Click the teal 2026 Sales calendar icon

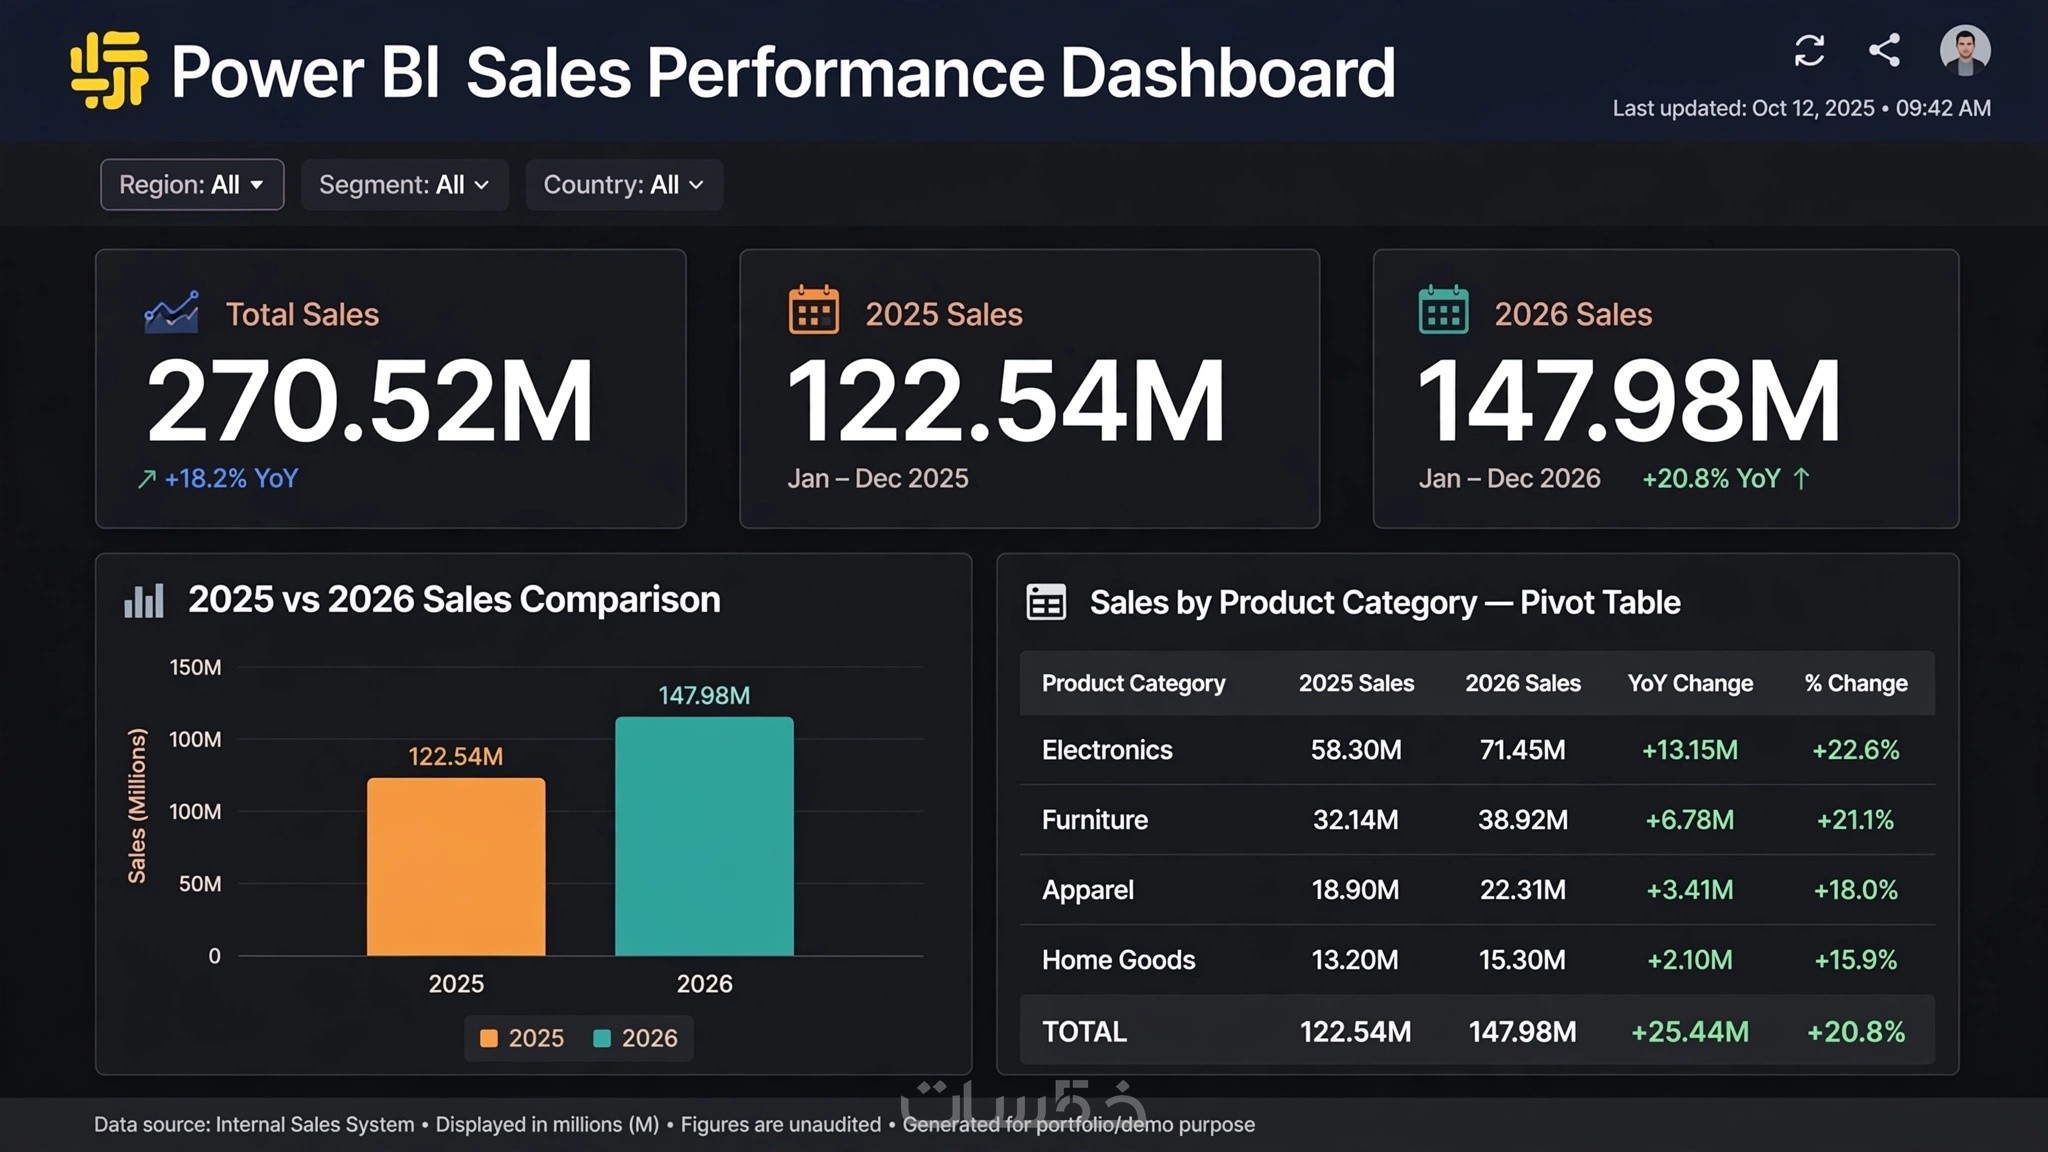pos(1443,310)
